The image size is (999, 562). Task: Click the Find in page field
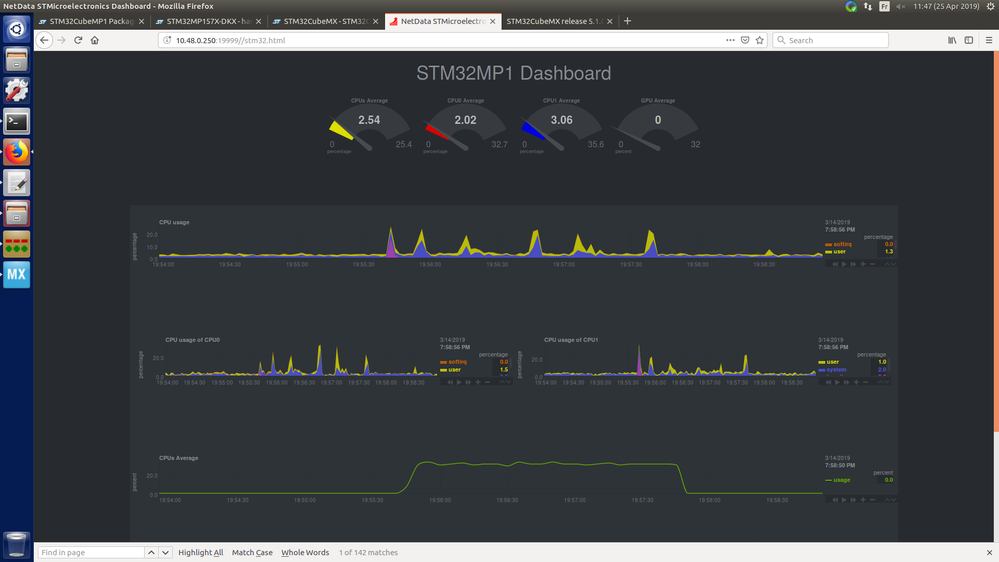tap(90, 552)
